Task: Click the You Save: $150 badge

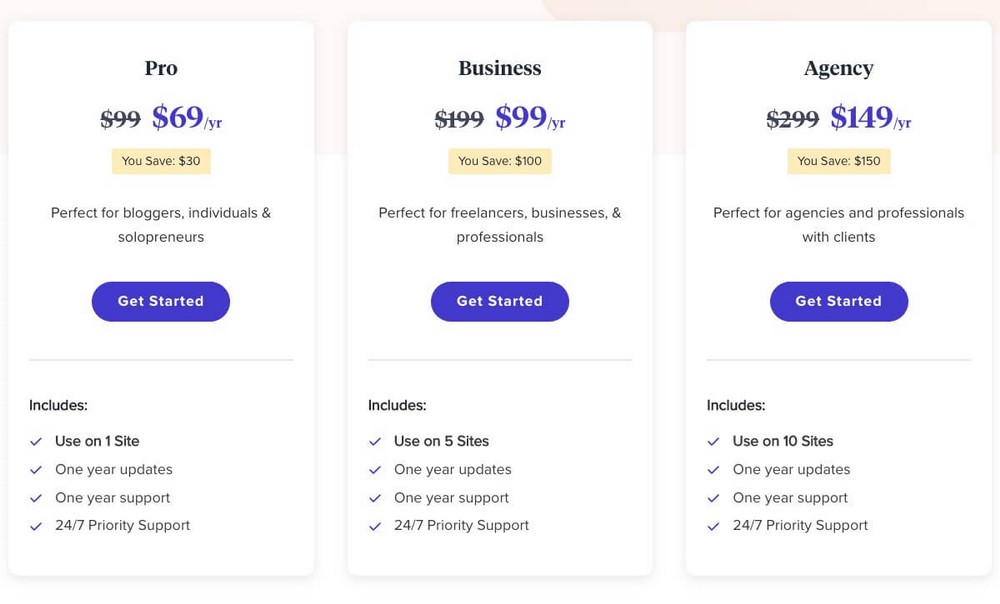Action: click(x=839, y=161)
